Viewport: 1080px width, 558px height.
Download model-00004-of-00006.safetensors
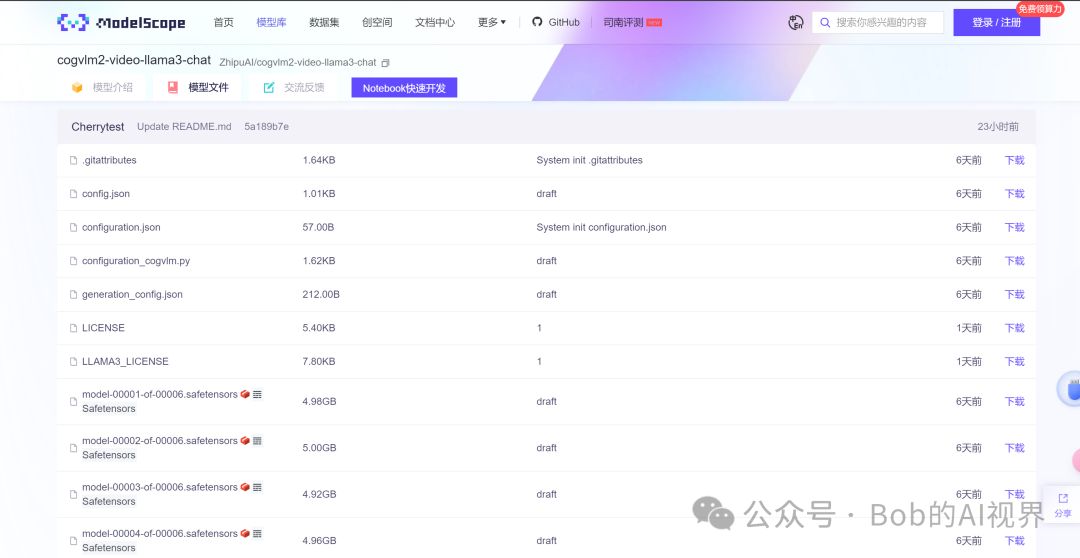point(1014,541)
